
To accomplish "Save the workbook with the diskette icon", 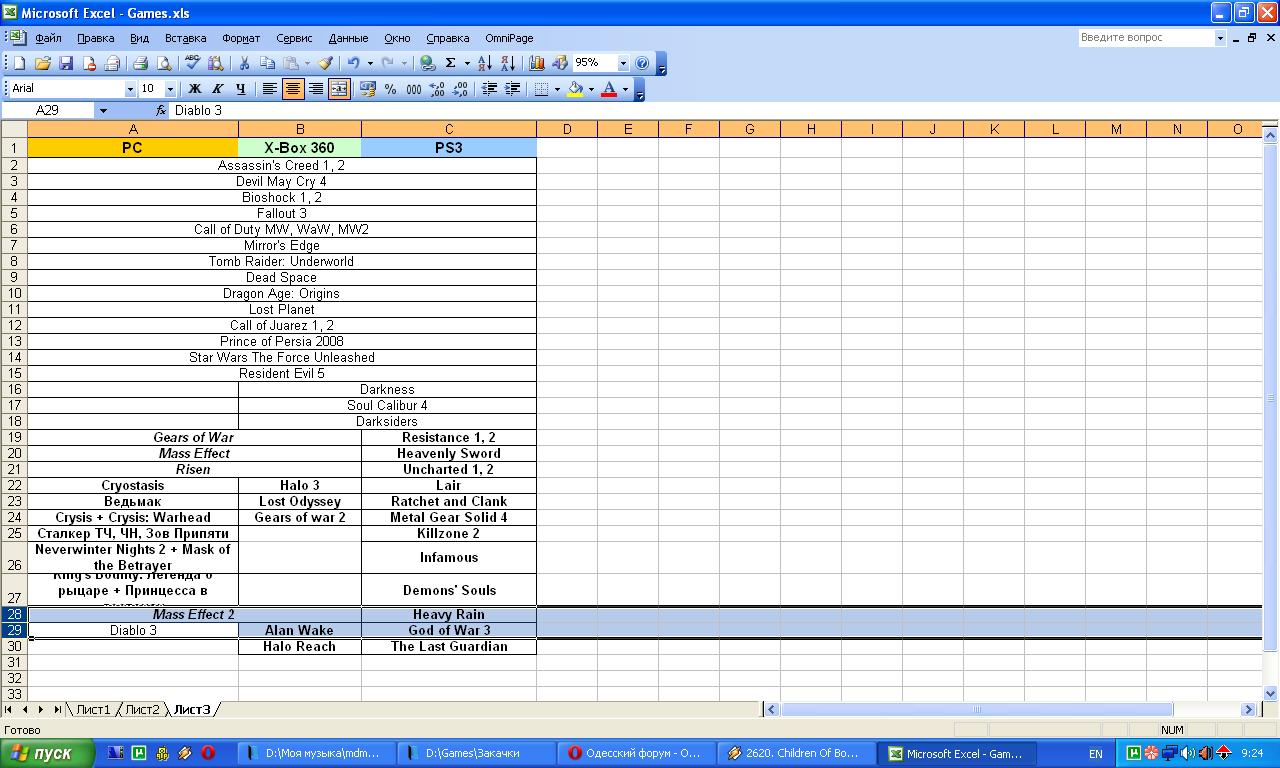I will pos(66,63).
